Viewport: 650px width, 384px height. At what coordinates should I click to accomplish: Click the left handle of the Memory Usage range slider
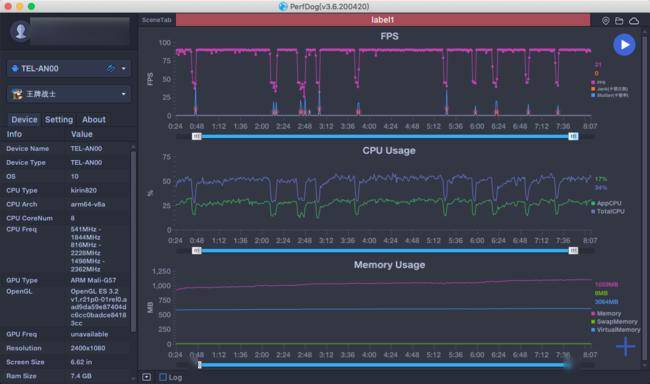coord(199,365)
